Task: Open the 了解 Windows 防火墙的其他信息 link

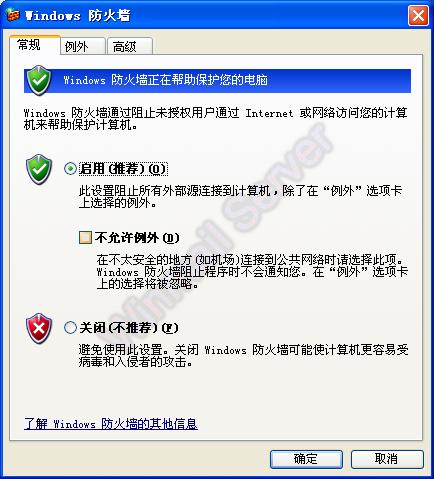Action: (x=111, y=424)
